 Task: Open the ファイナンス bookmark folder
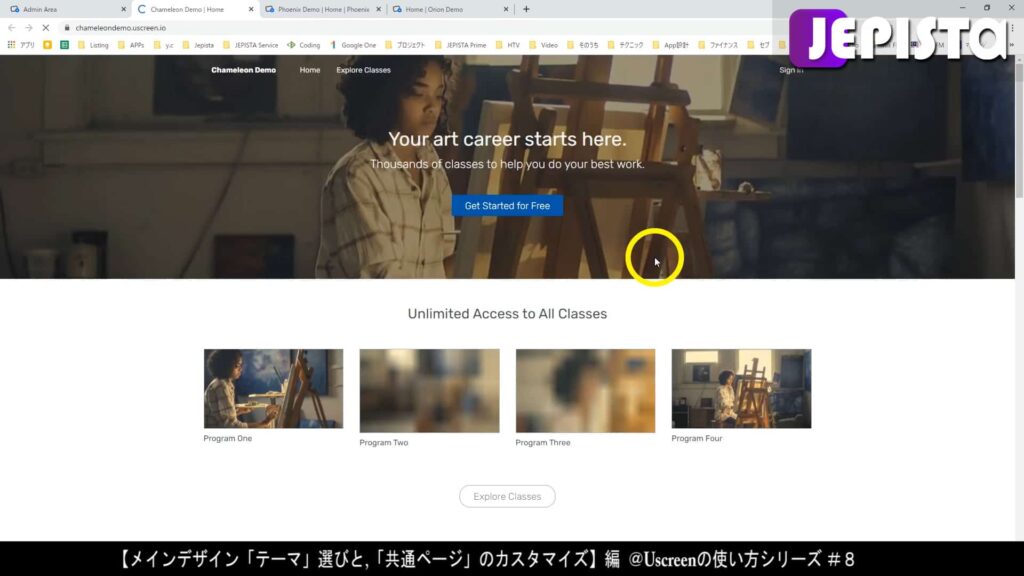718,45
